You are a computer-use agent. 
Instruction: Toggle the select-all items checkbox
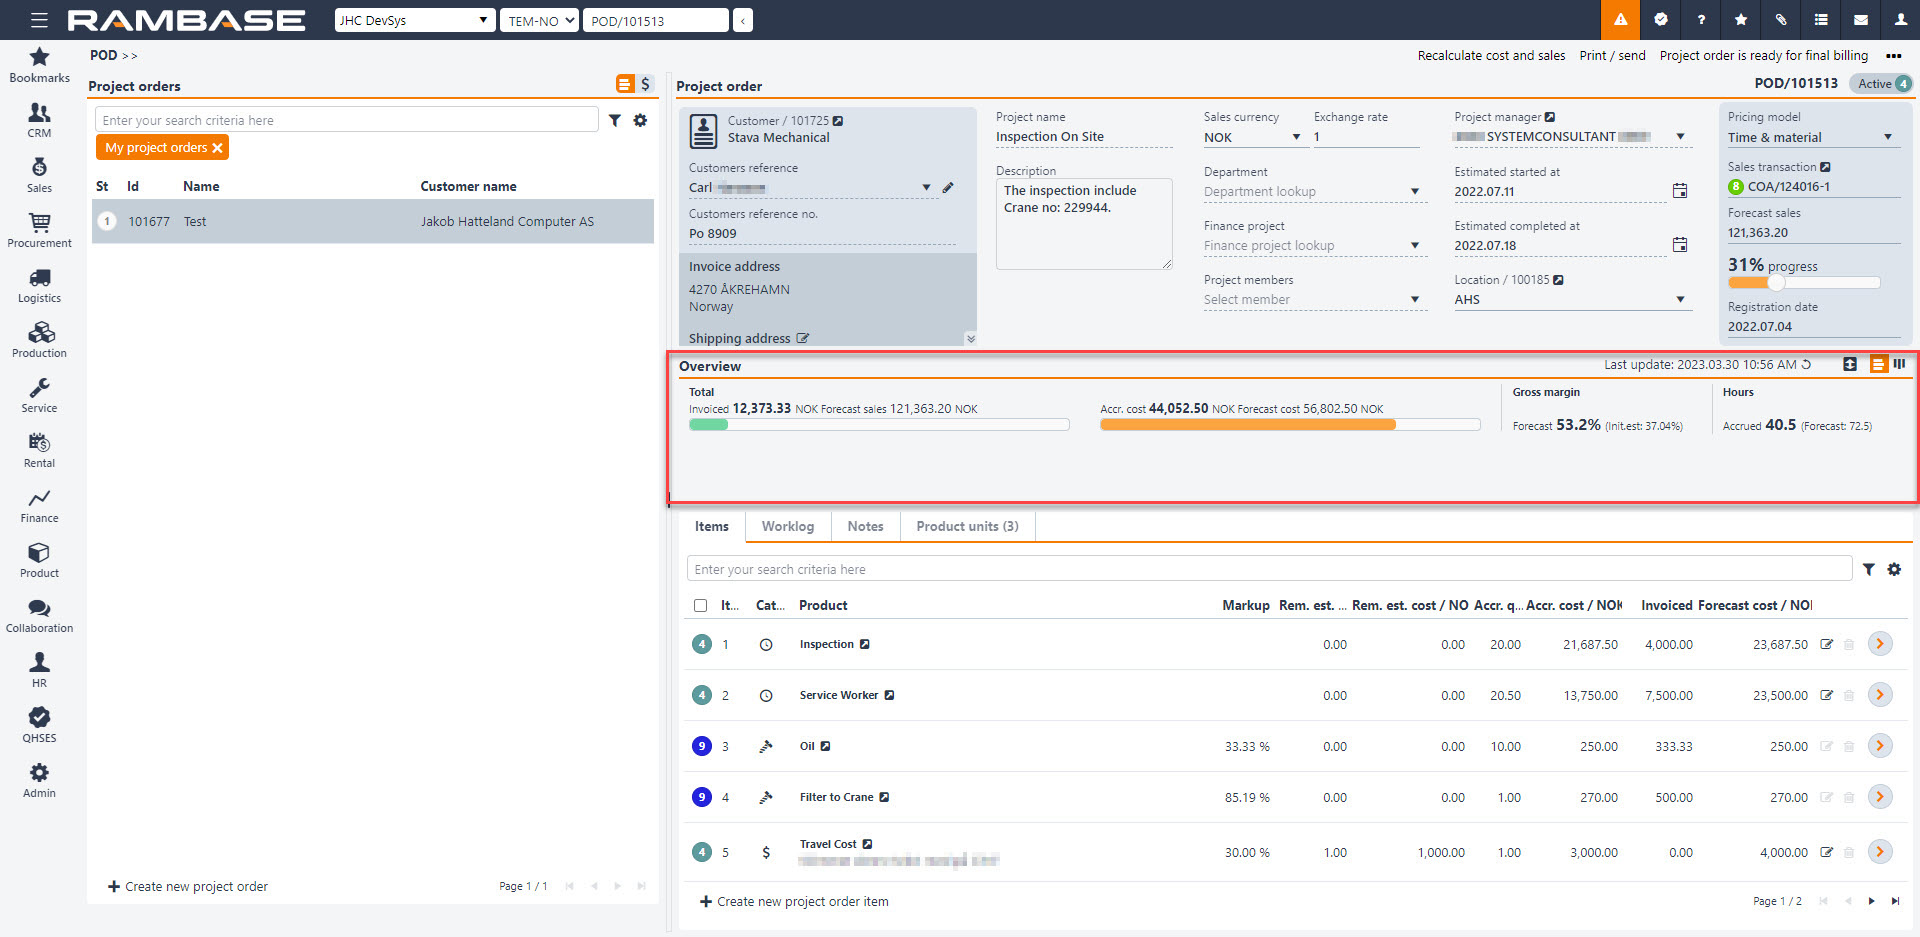point(700,605)
